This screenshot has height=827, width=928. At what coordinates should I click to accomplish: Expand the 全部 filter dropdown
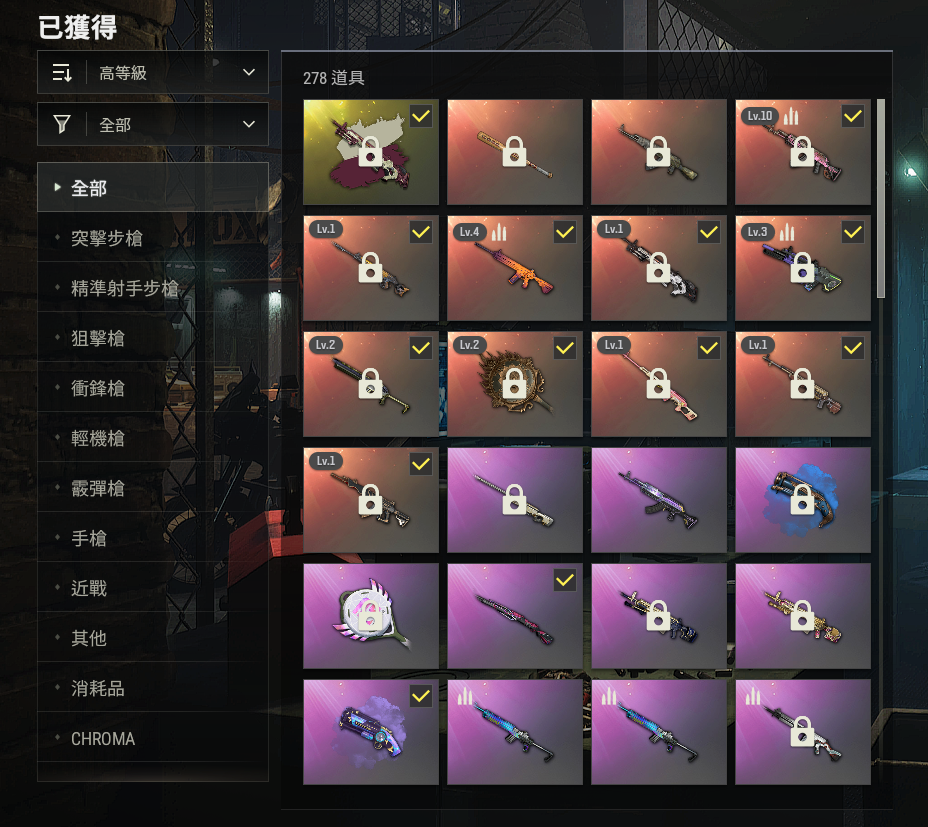click(153, 124)
